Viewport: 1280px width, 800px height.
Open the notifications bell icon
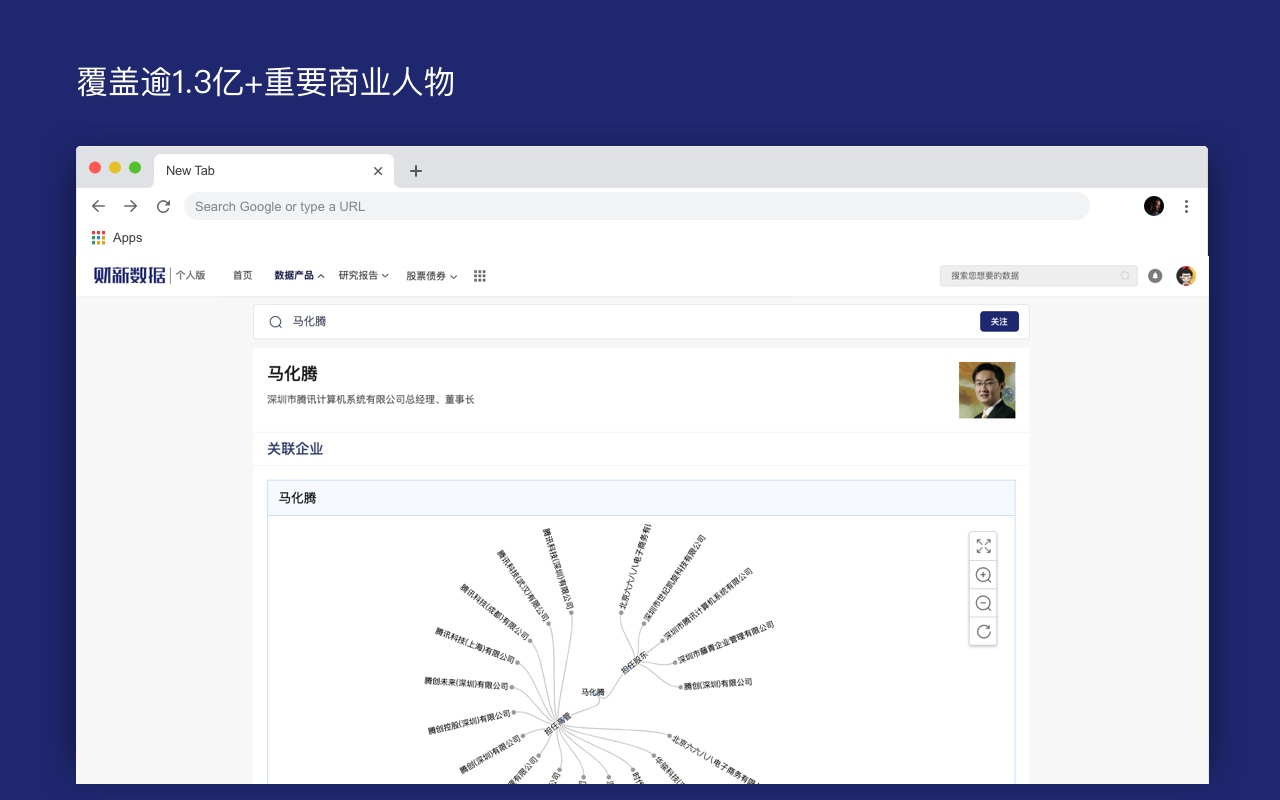pyautogui.click(x=1155, y=276)
